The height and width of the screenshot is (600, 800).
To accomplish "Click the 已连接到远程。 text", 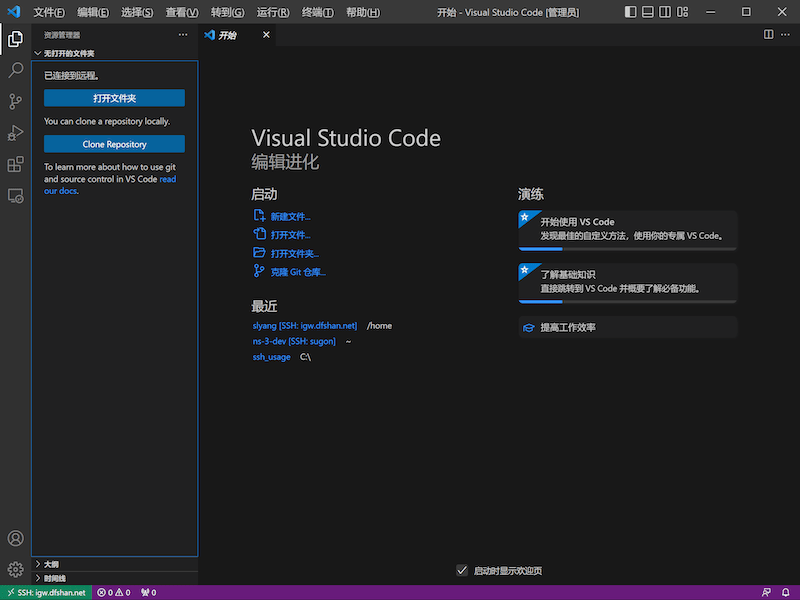I will click(71, 76).
